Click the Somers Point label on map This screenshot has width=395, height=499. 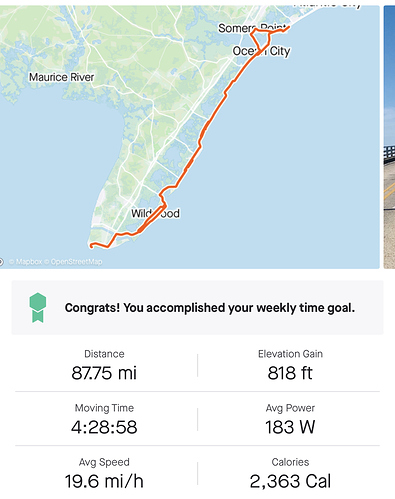pyautogui.click(x=252, y=28)
